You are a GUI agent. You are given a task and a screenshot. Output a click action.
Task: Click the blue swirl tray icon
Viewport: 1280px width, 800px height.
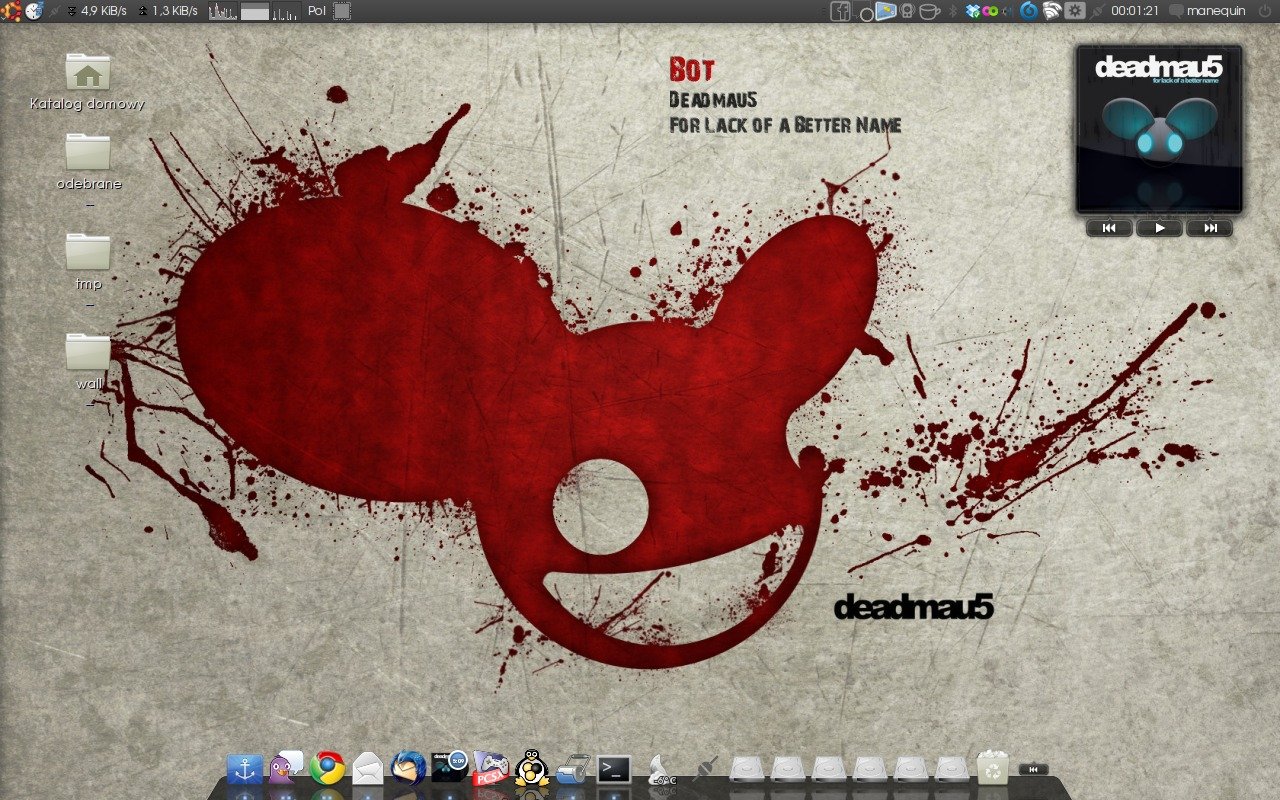point(1028,11)
